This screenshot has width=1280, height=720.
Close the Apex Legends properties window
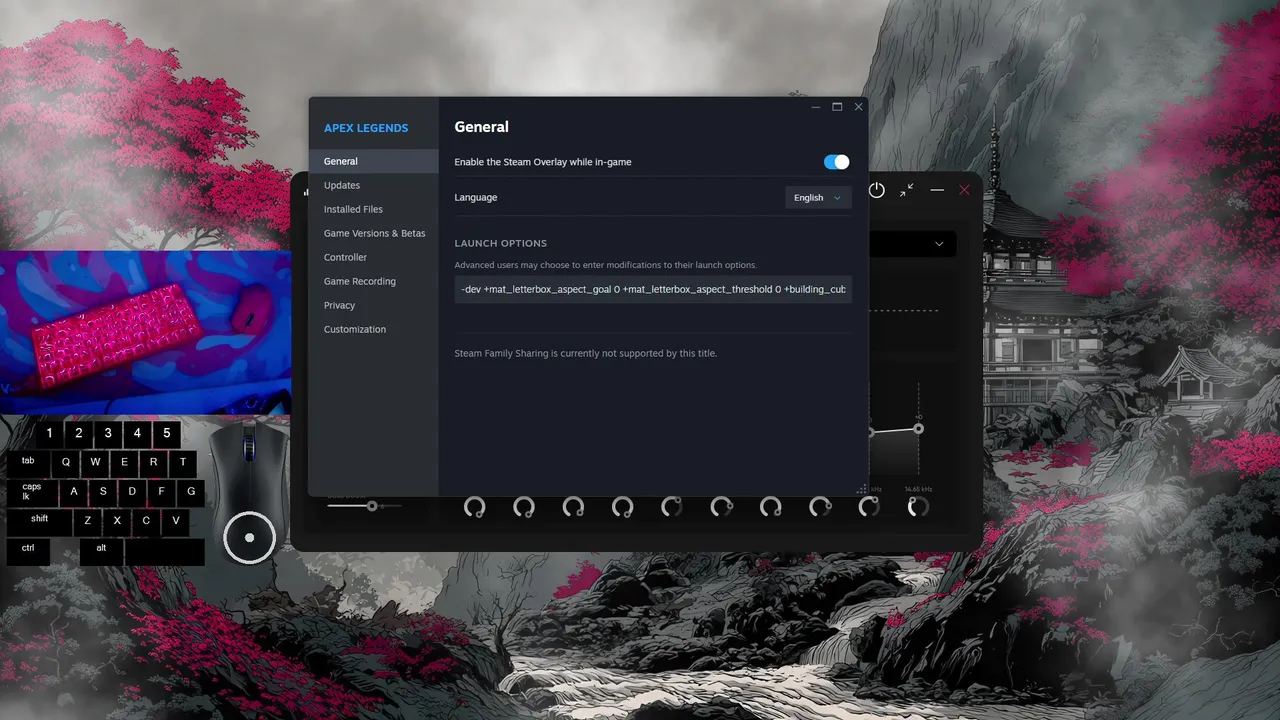pyautogui.click(x=858, y=107)
